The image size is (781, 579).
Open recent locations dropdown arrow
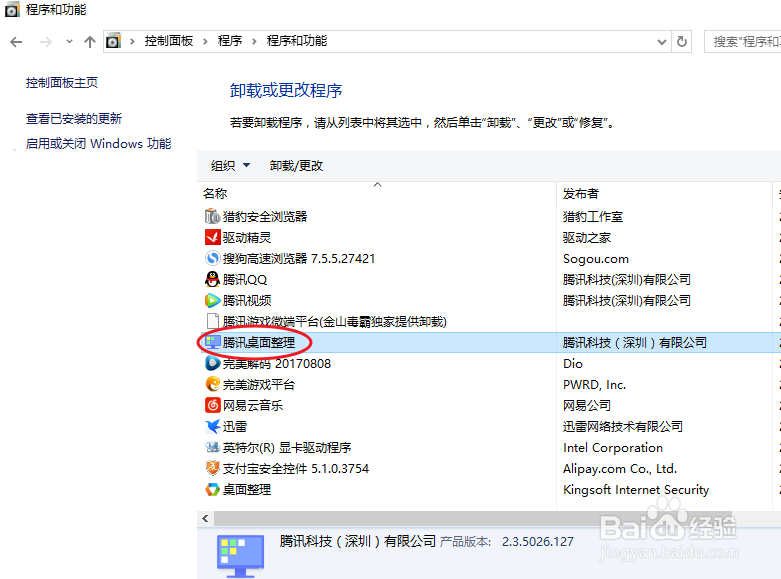click(69, 42)
